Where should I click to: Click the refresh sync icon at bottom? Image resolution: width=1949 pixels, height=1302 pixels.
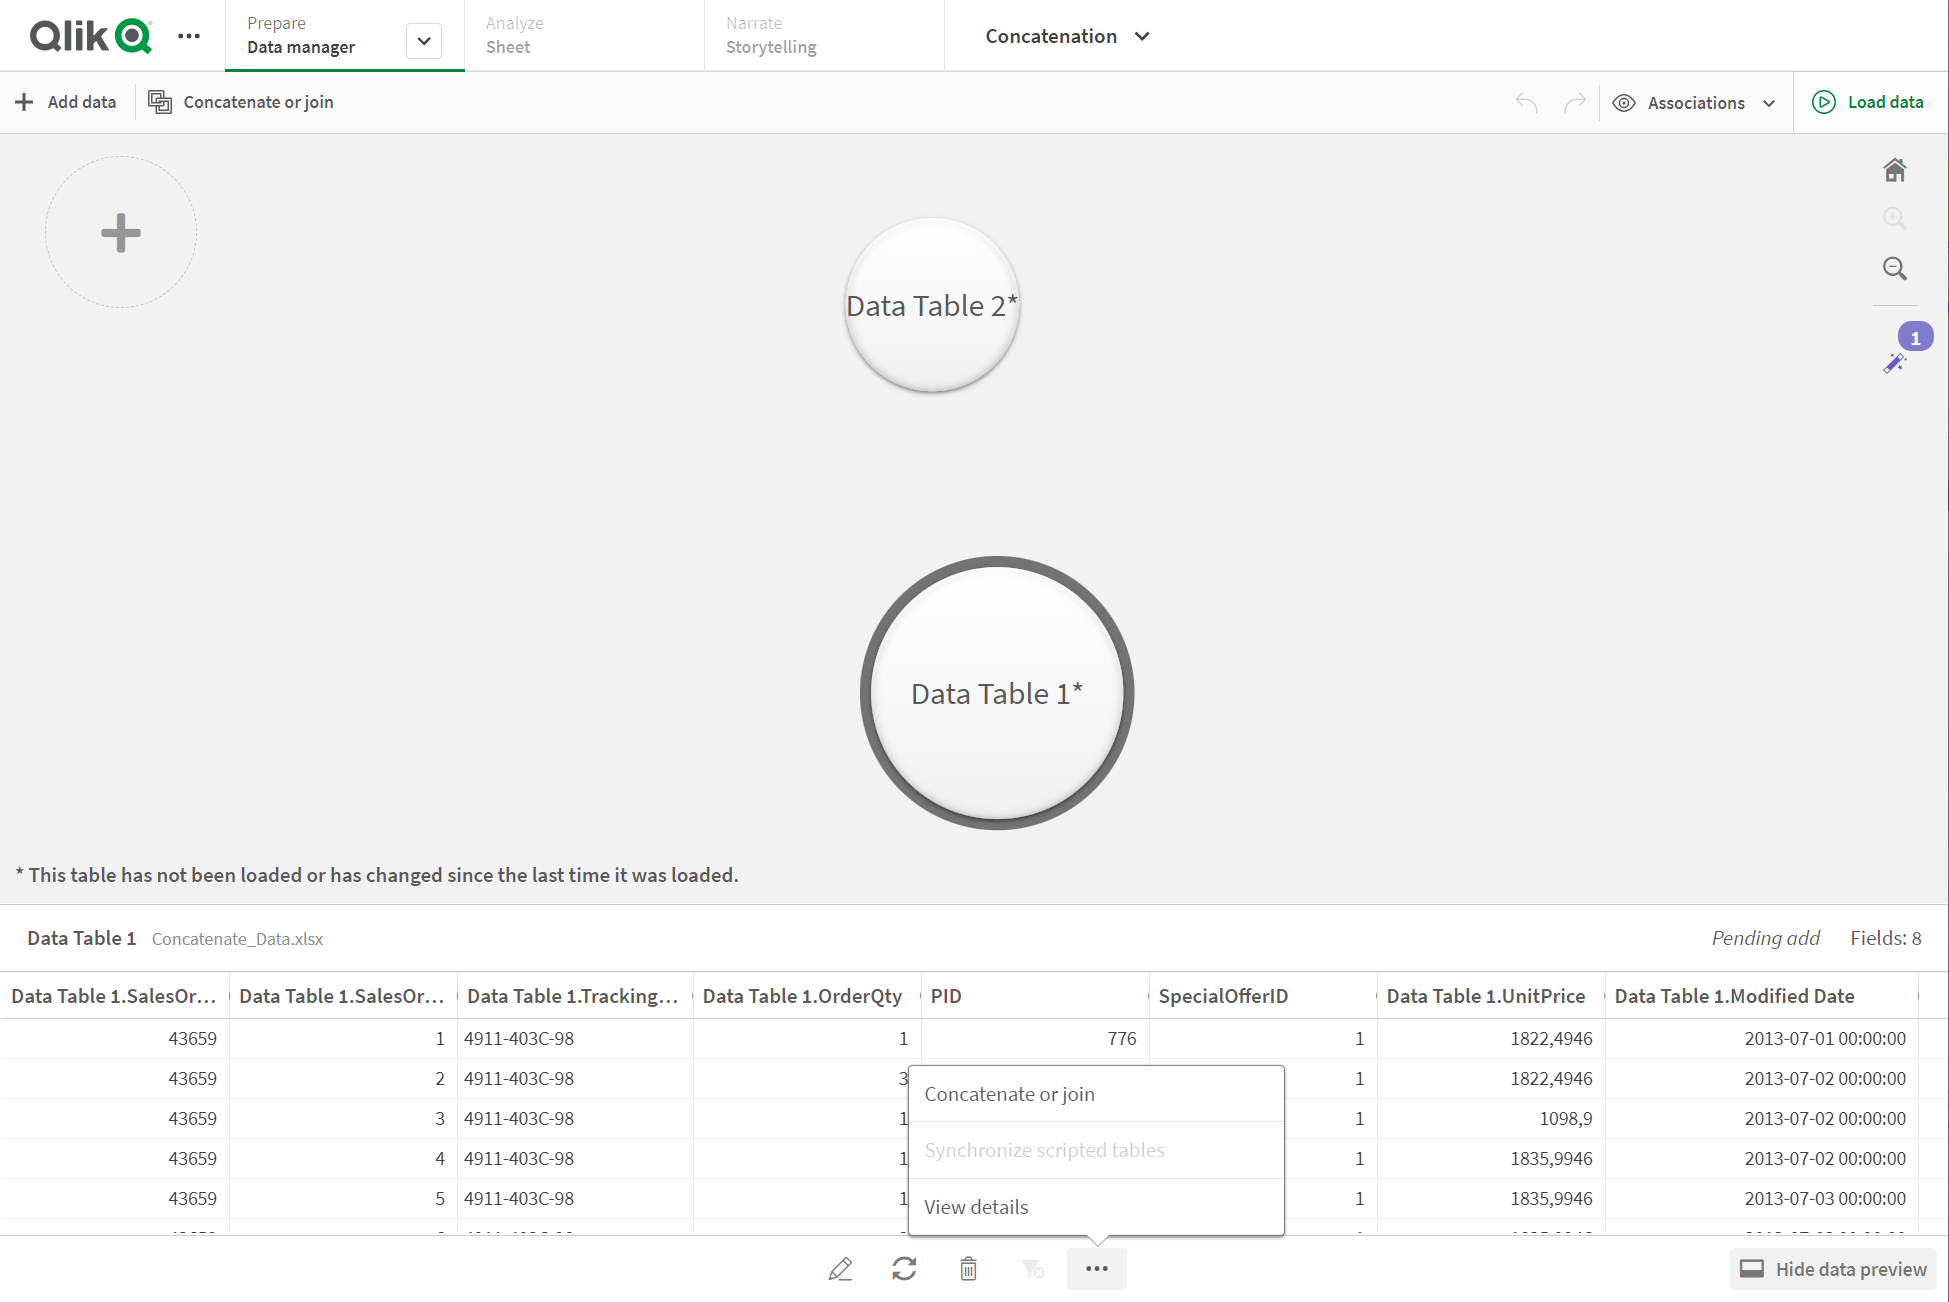pyautogui.click(x=905, y=1269)
